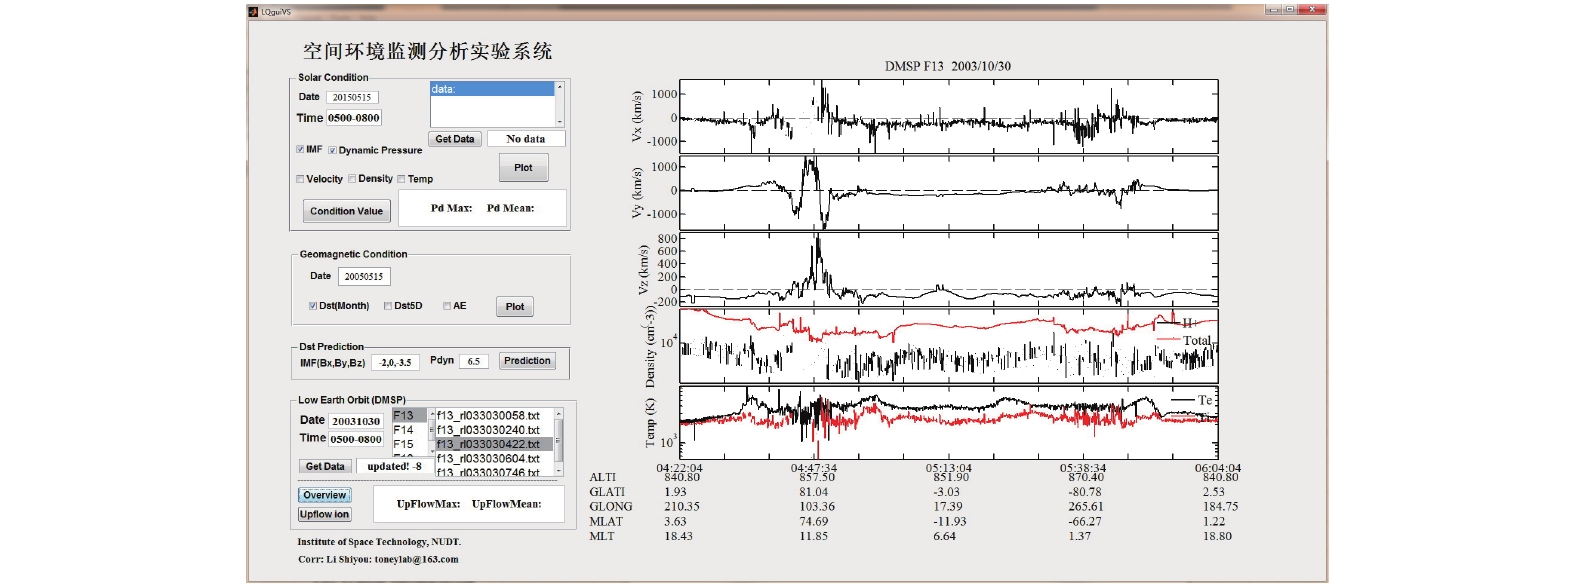Enable the AE checkbox
The image size is (1575, 587).
click(447, 306)
